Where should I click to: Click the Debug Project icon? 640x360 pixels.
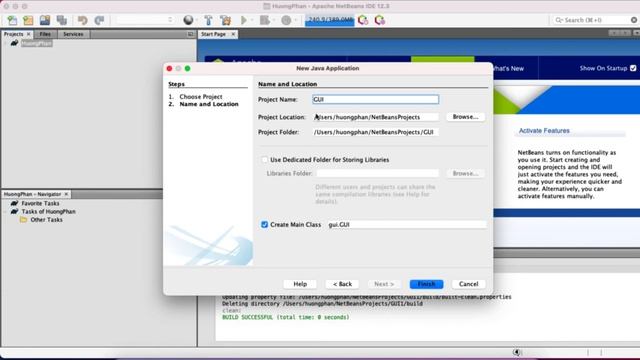click(x=265, y=20)
